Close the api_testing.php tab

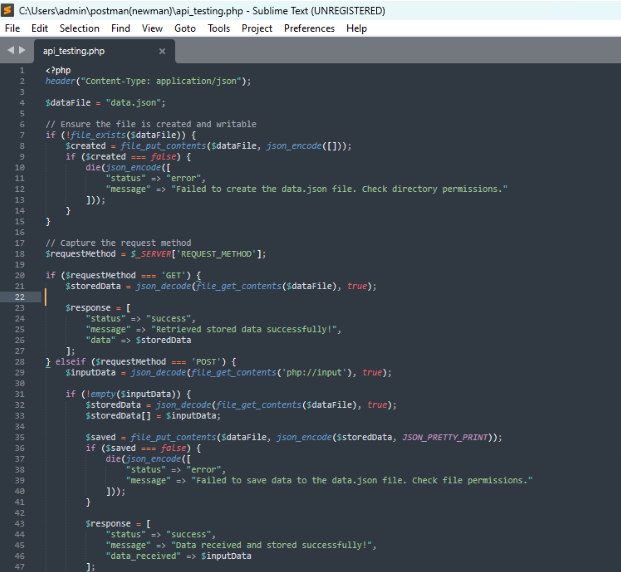(162, 51)
